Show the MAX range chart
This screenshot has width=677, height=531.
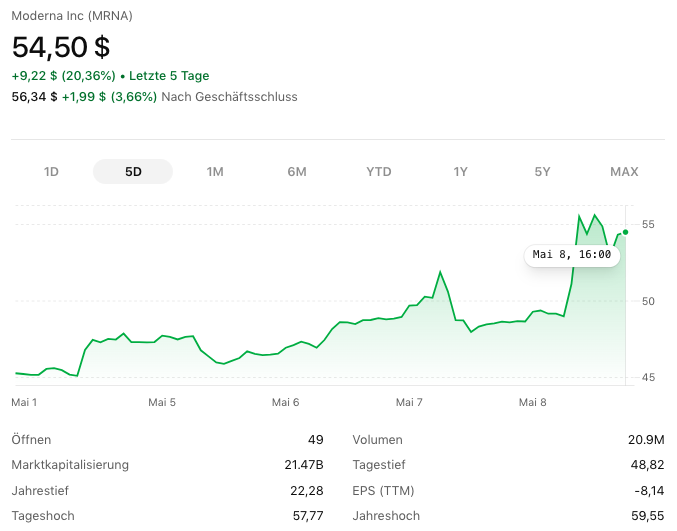pyautogui.click(x=624, y=172)
